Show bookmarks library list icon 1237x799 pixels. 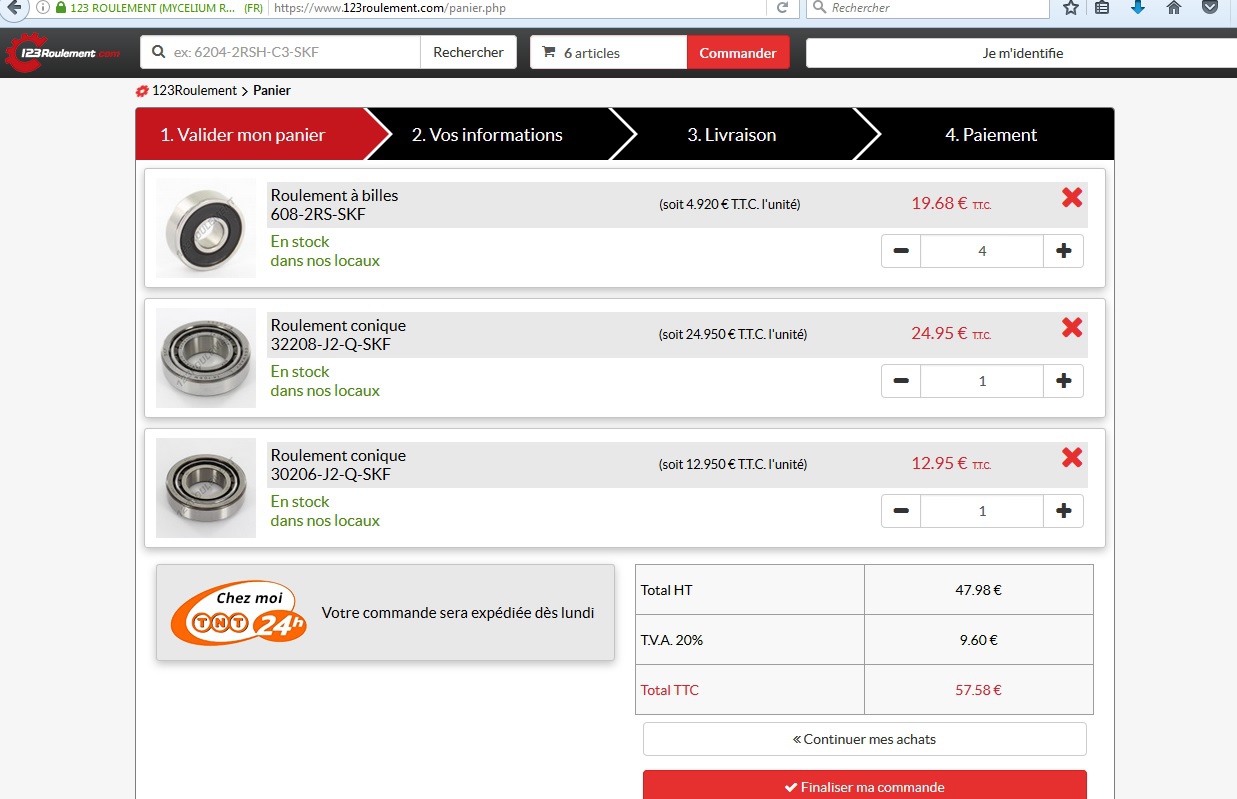point(1102,8)
